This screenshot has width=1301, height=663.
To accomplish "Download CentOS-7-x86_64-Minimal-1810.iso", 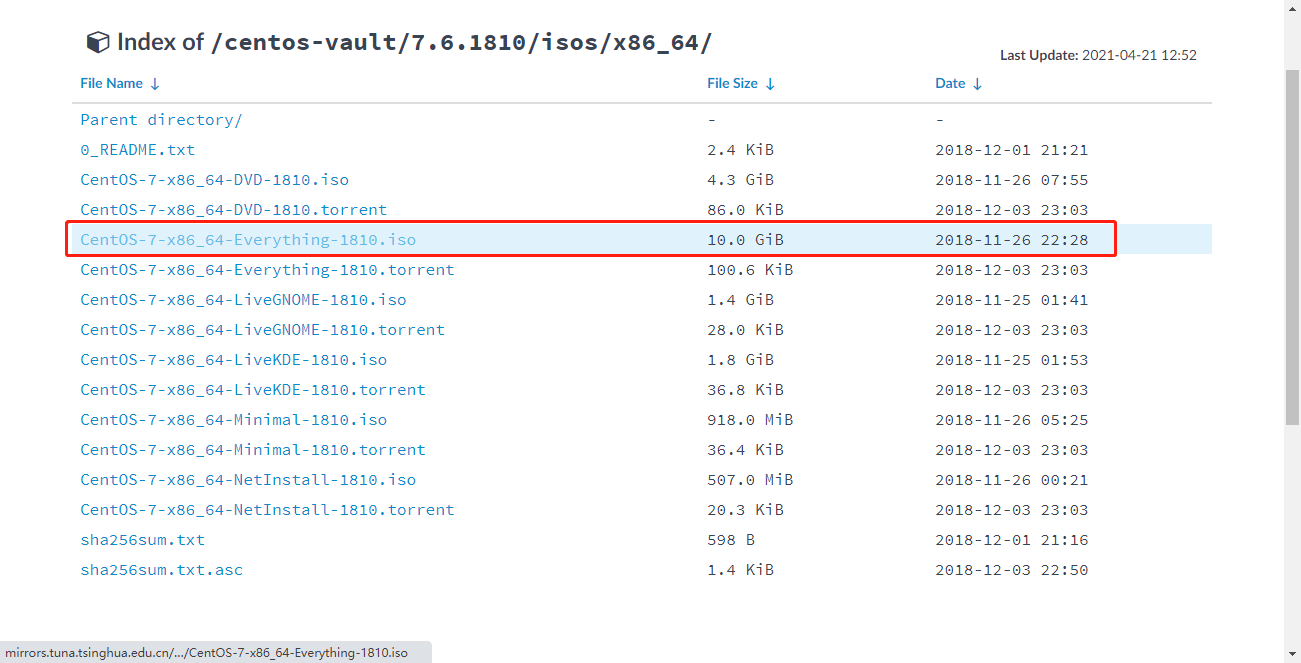I will [233, 420].
